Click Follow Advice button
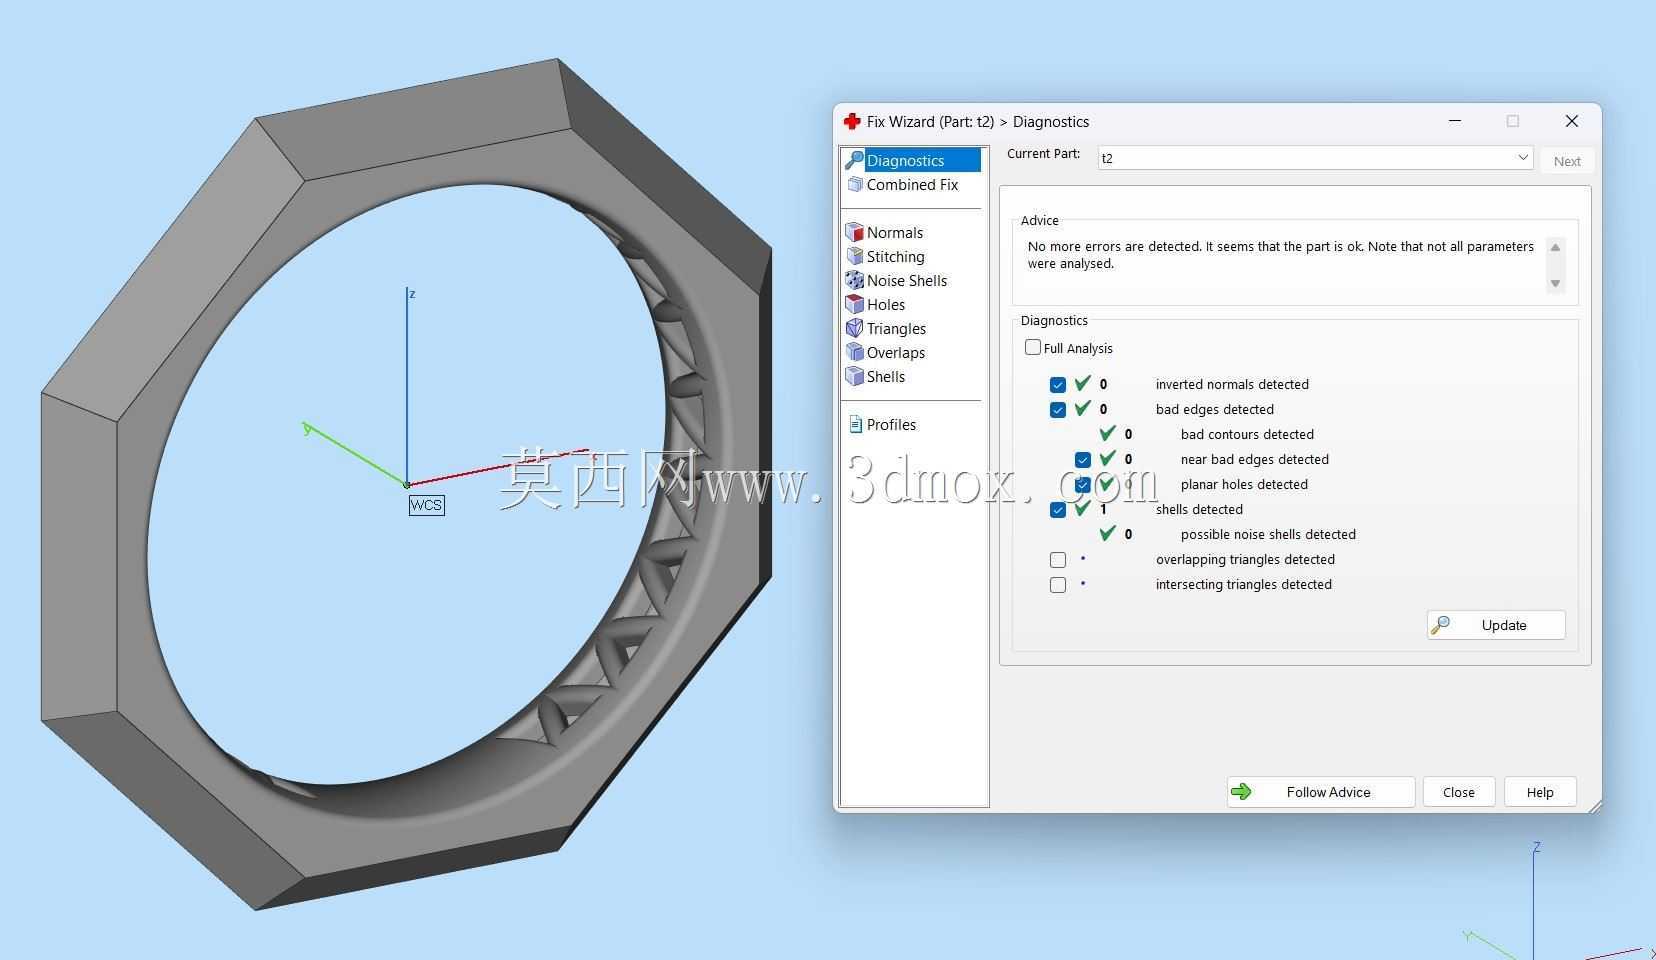 pos(1321,792)
